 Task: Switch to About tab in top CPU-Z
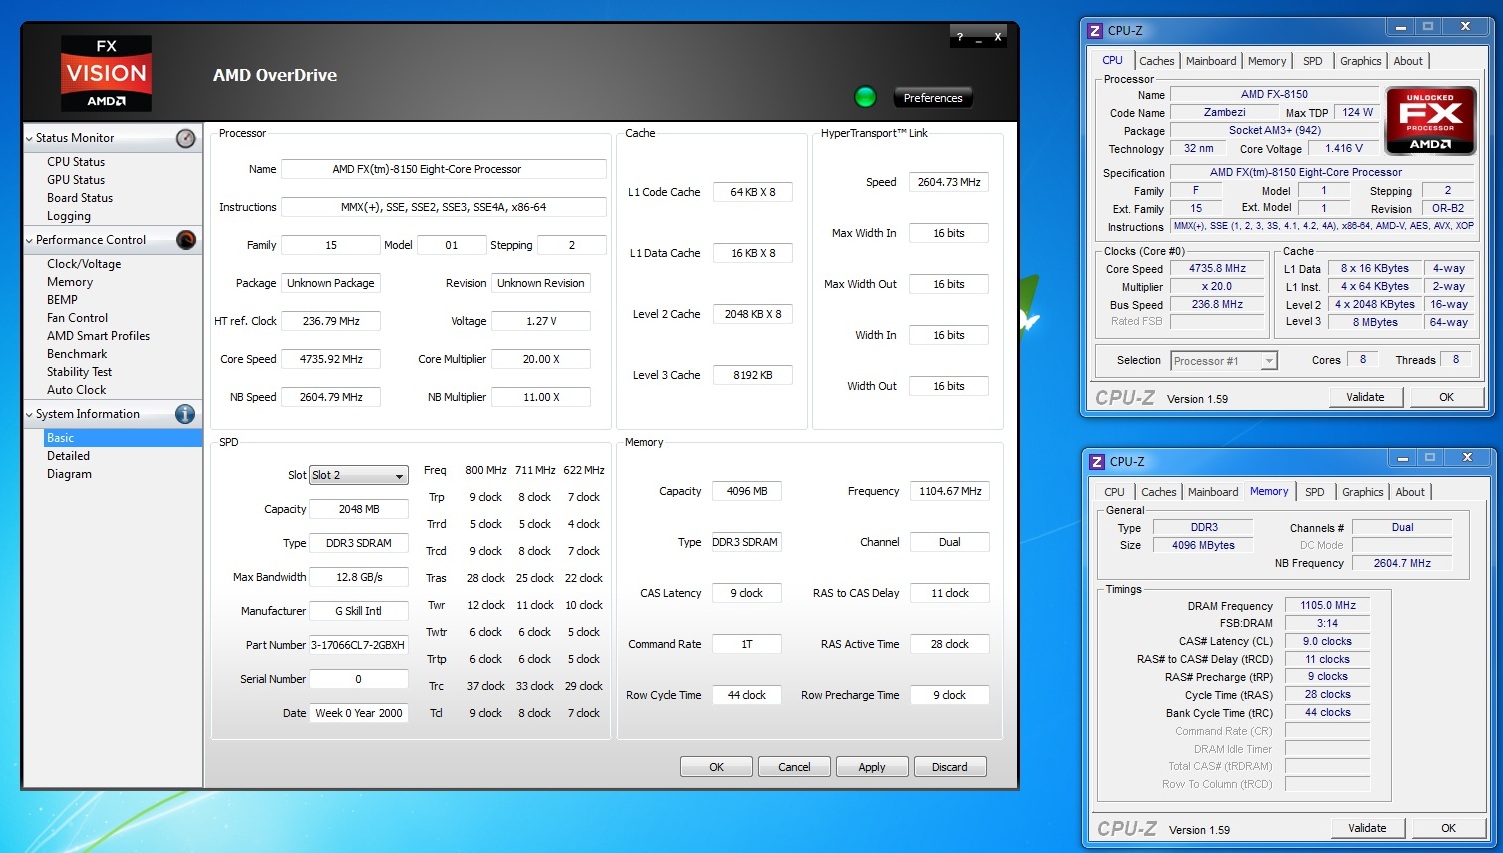click(1408, 61)
